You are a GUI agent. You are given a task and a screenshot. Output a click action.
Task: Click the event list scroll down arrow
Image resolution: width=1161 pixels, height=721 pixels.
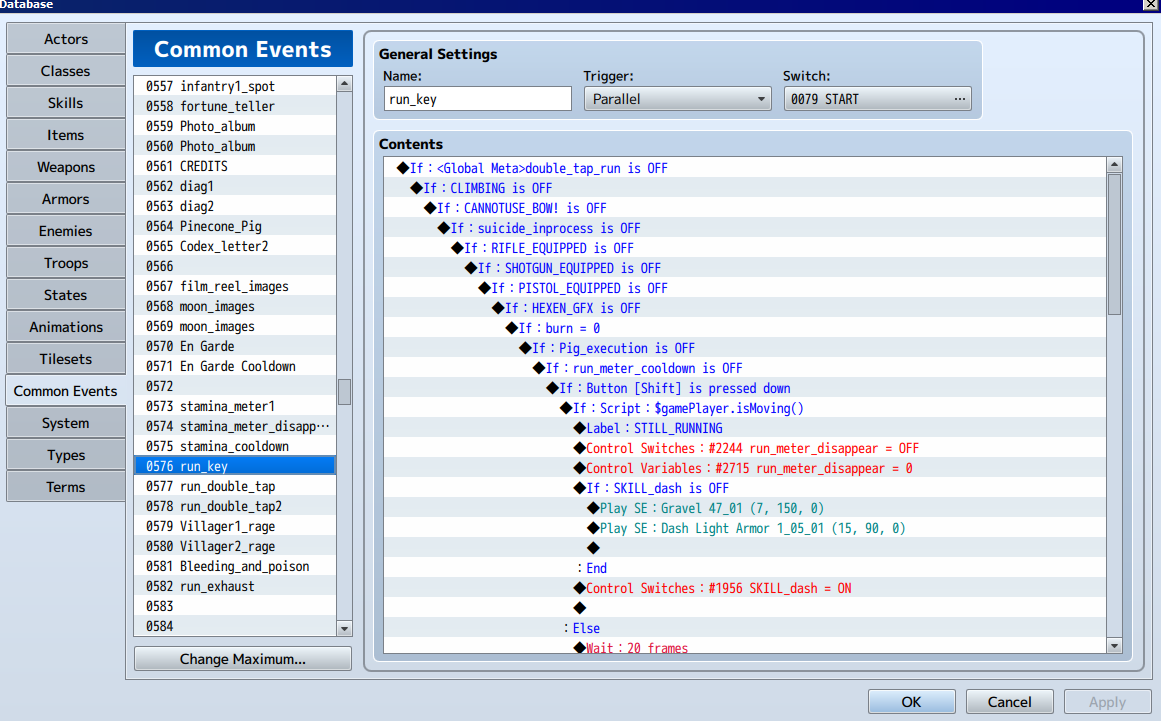tap(344, 628)
